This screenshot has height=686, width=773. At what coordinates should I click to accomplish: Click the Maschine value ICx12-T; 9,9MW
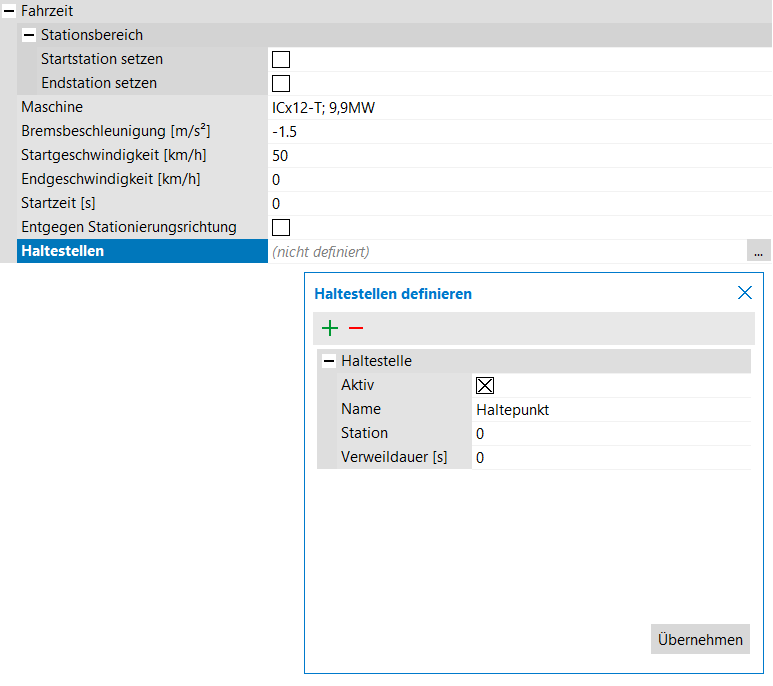500,107
